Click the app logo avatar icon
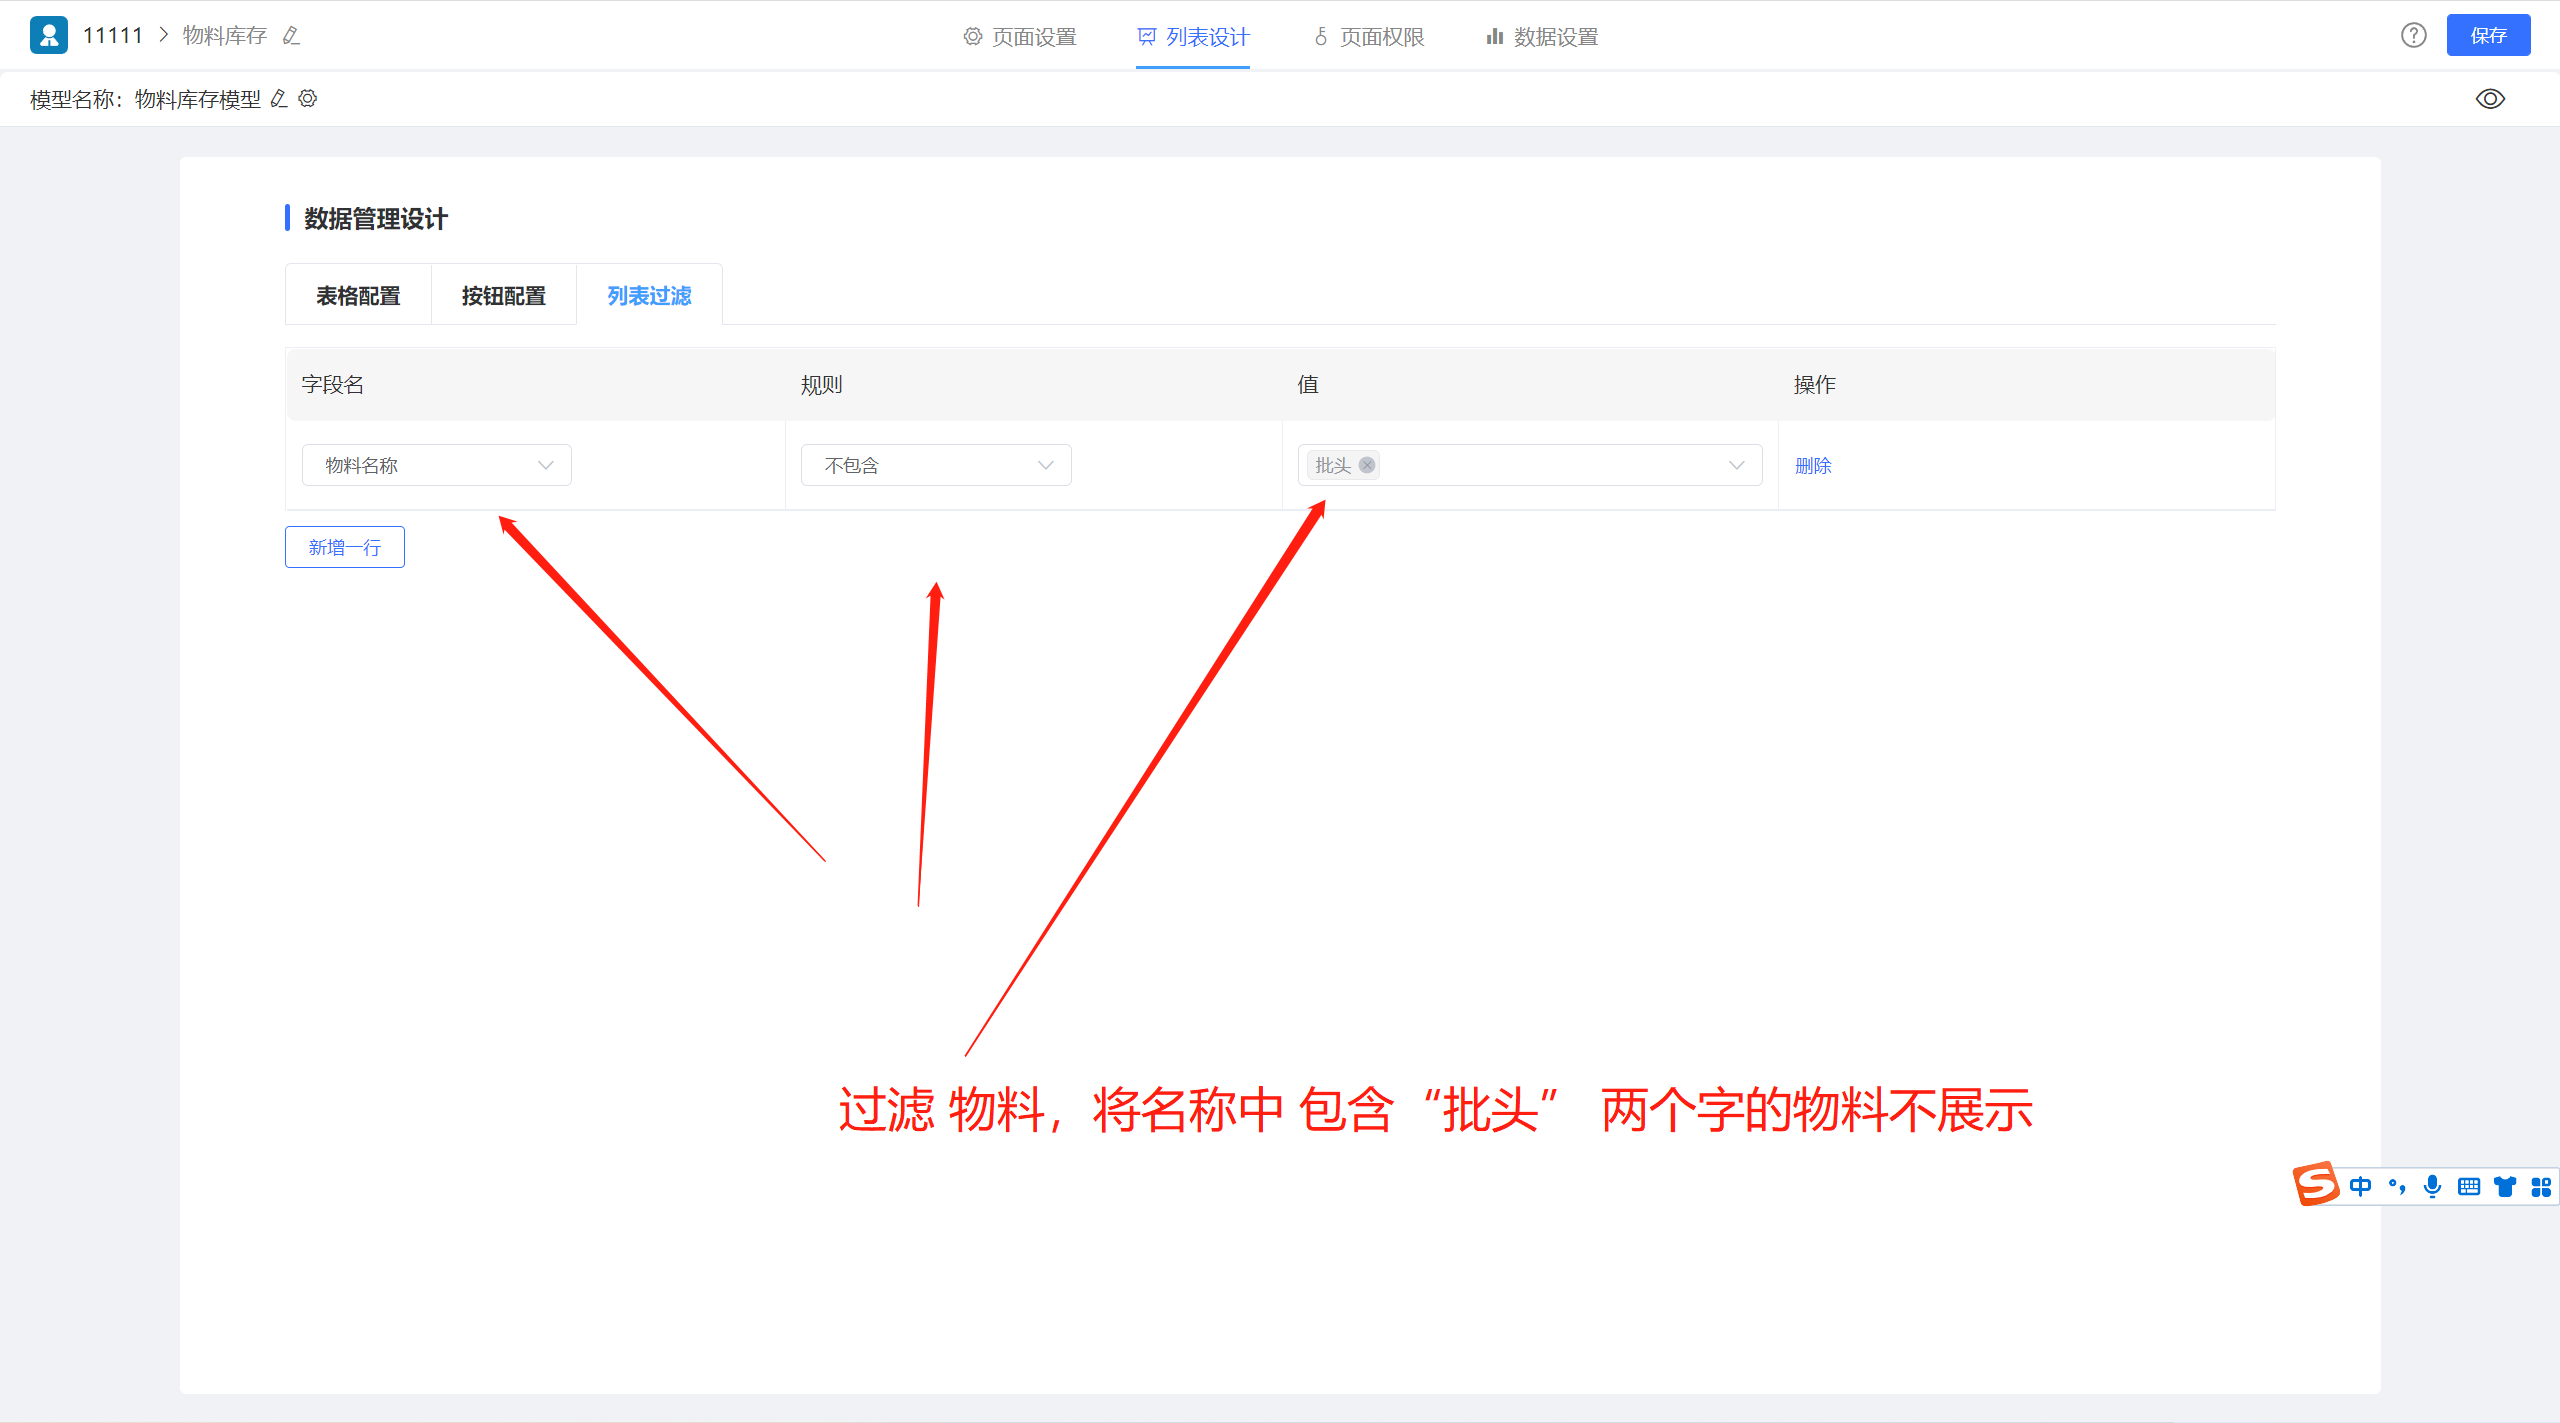 click(49, 35)
